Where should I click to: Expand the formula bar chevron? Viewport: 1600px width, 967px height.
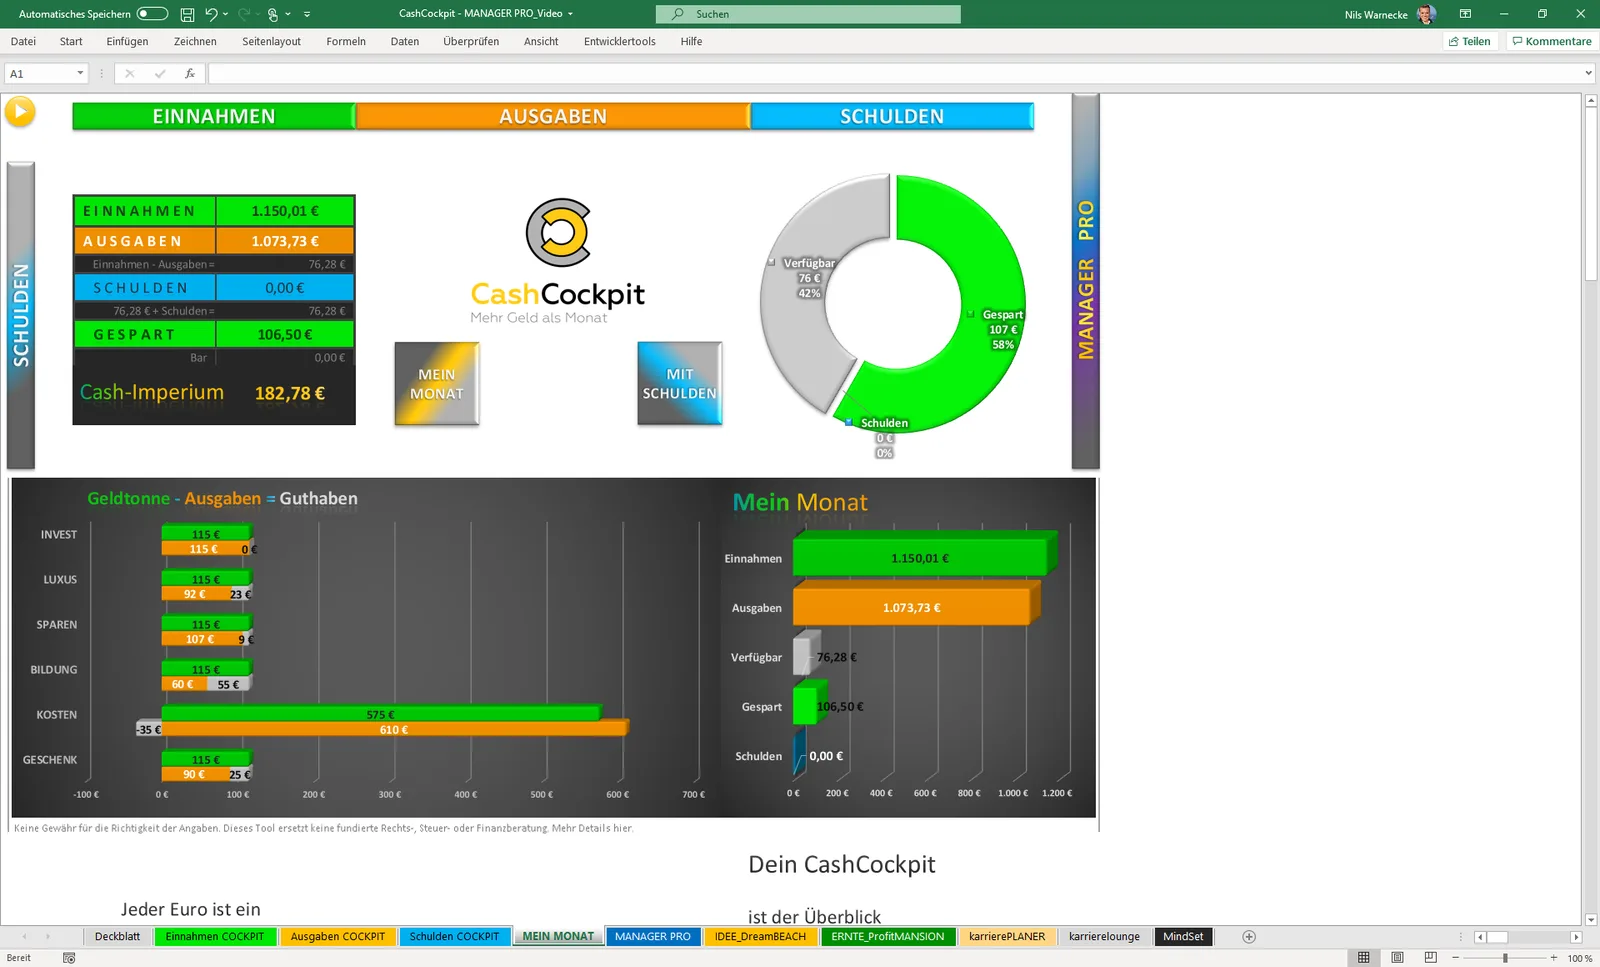point(1588,73)
